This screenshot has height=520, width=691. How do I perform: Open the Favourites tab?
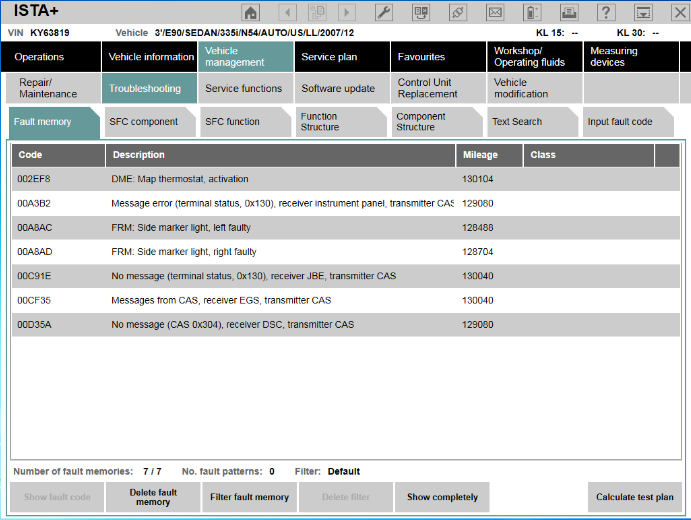coord(438,57)
